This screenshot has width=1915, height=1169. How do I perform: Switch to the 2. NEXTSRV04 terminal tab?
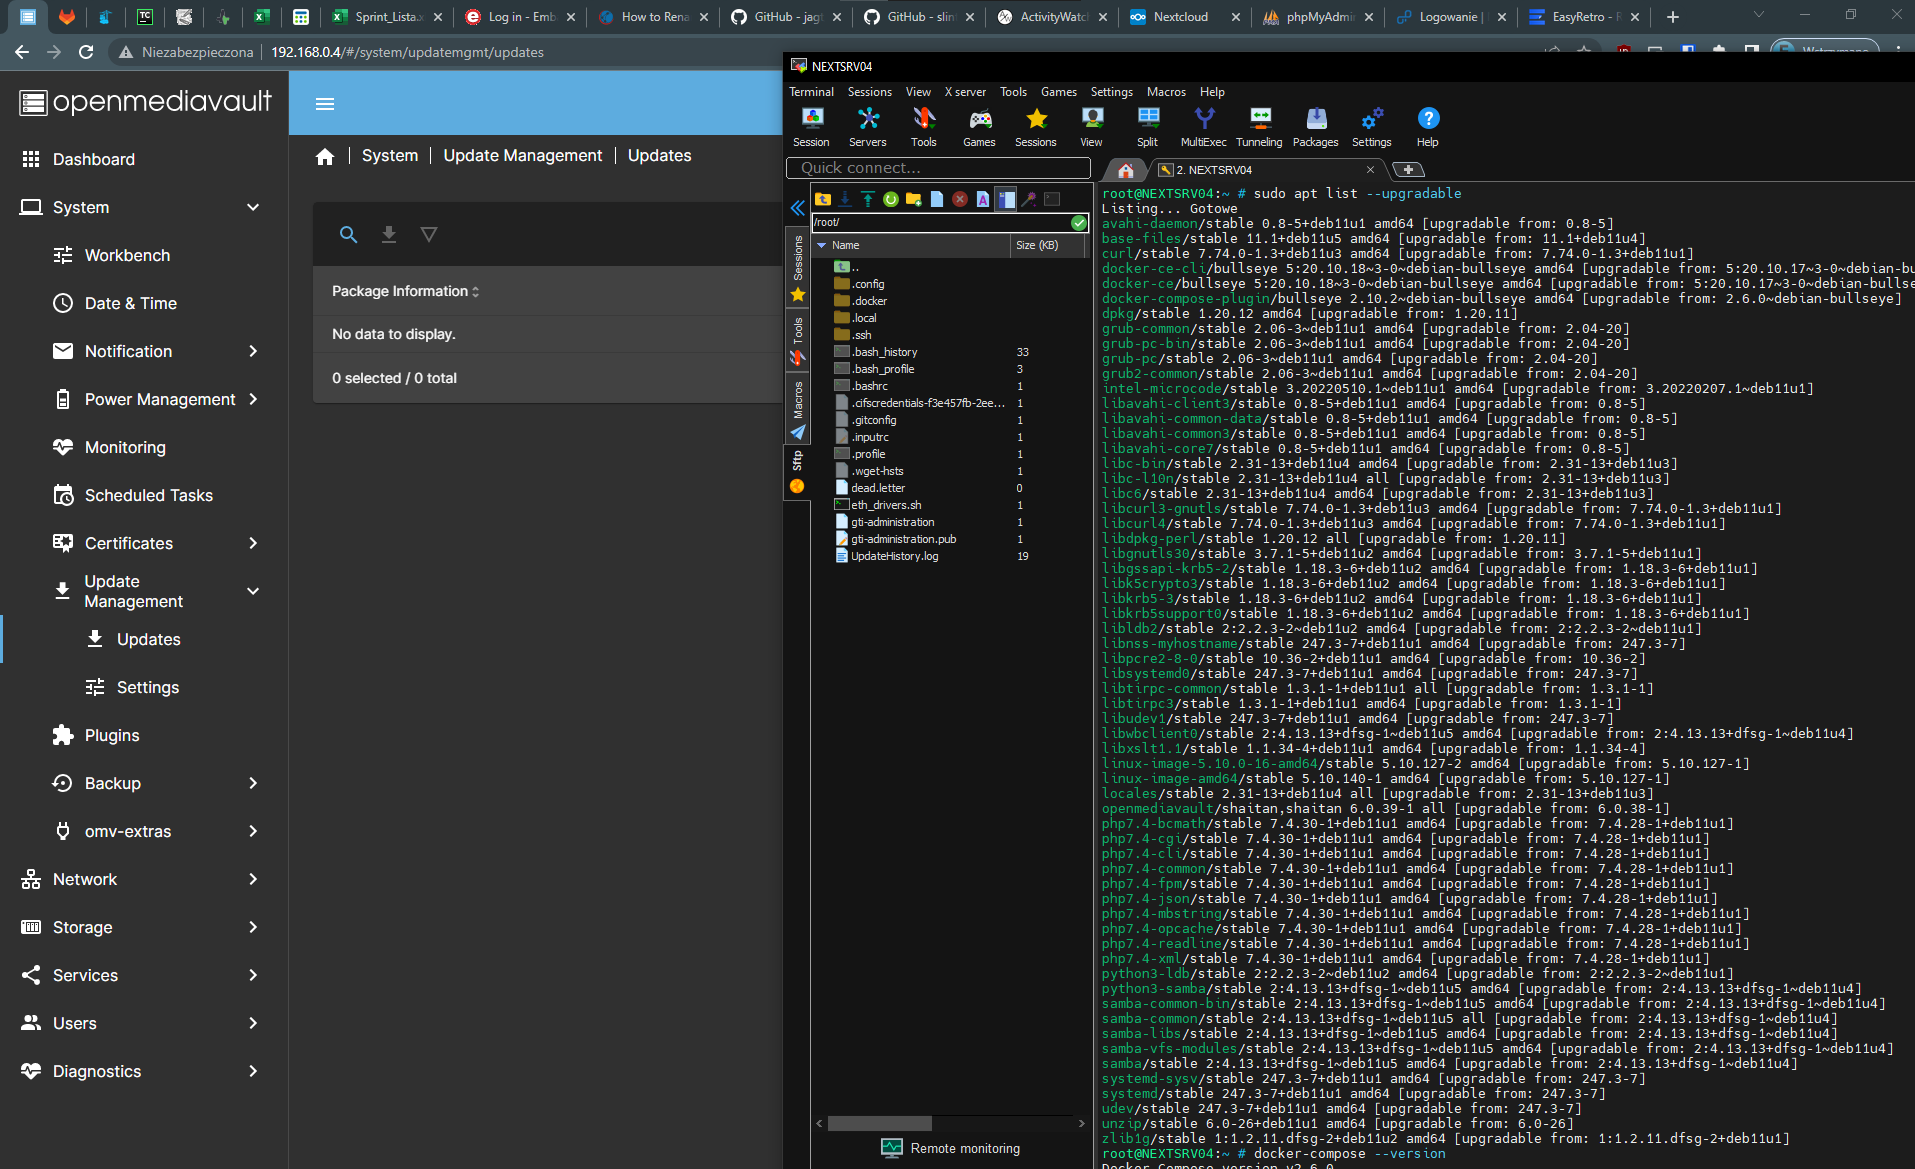(1266, 170)
